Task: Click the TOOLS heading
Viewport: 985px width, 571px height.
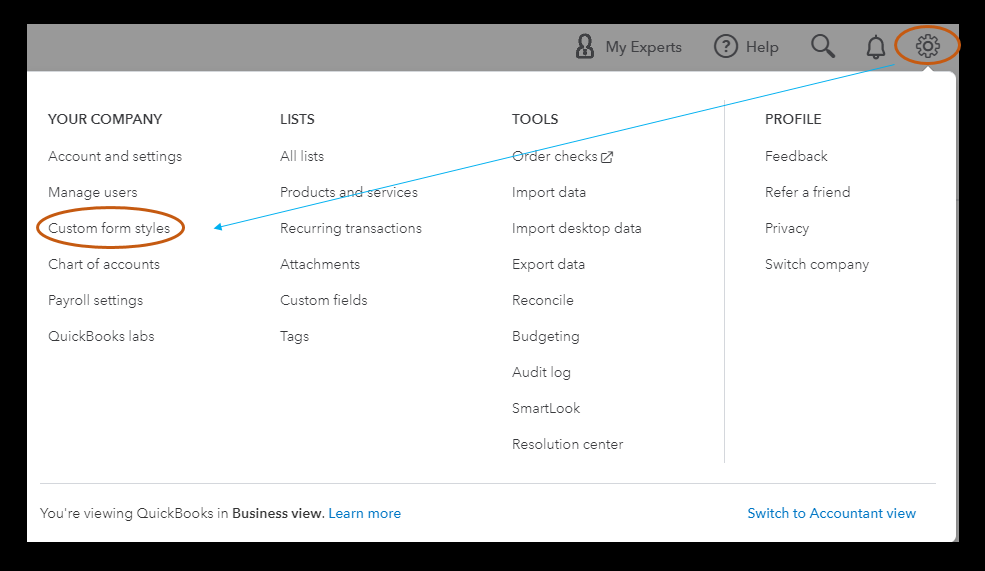Action: click(535, 119)
